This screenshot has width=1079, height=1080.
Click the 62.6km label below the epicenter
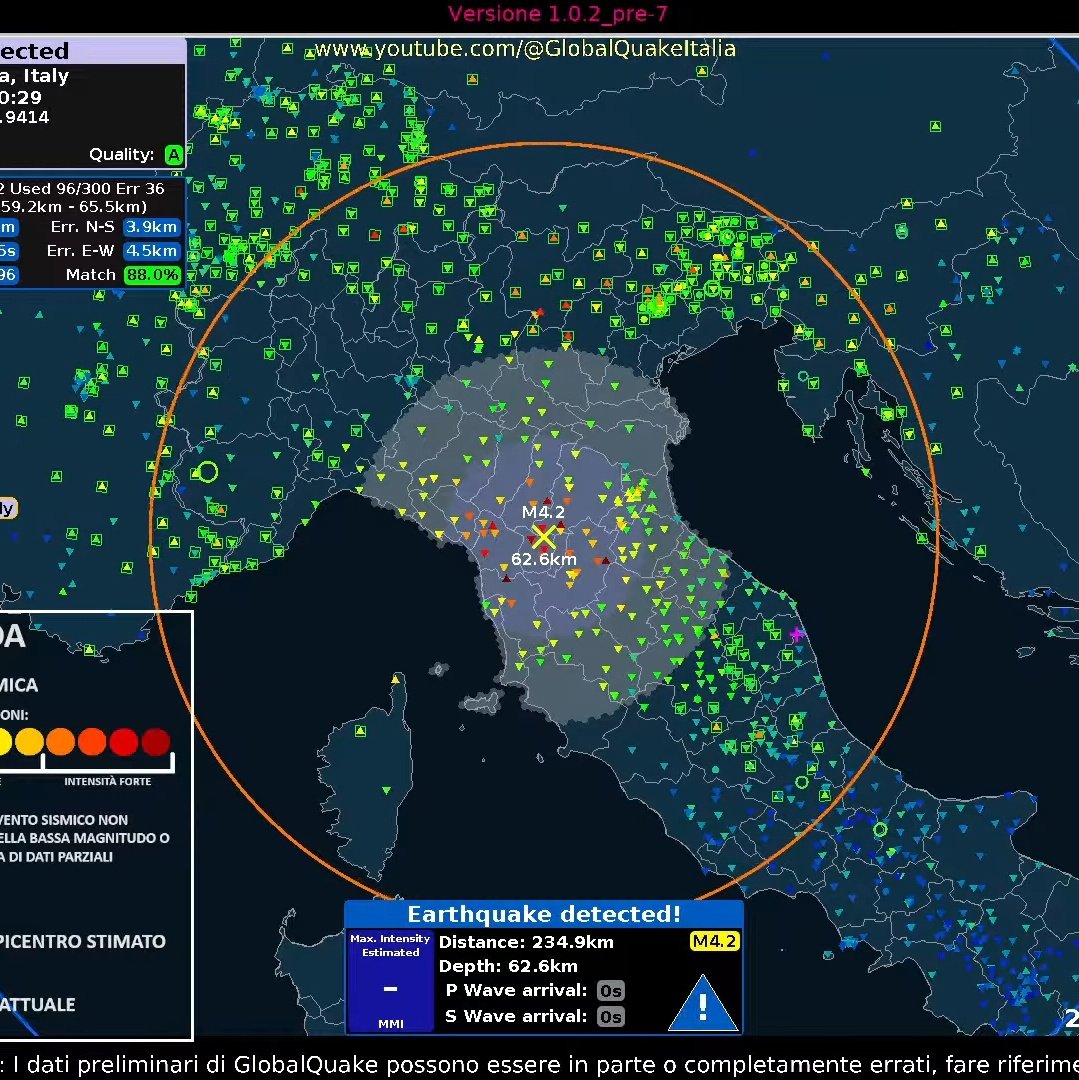[x=543, y=559]
